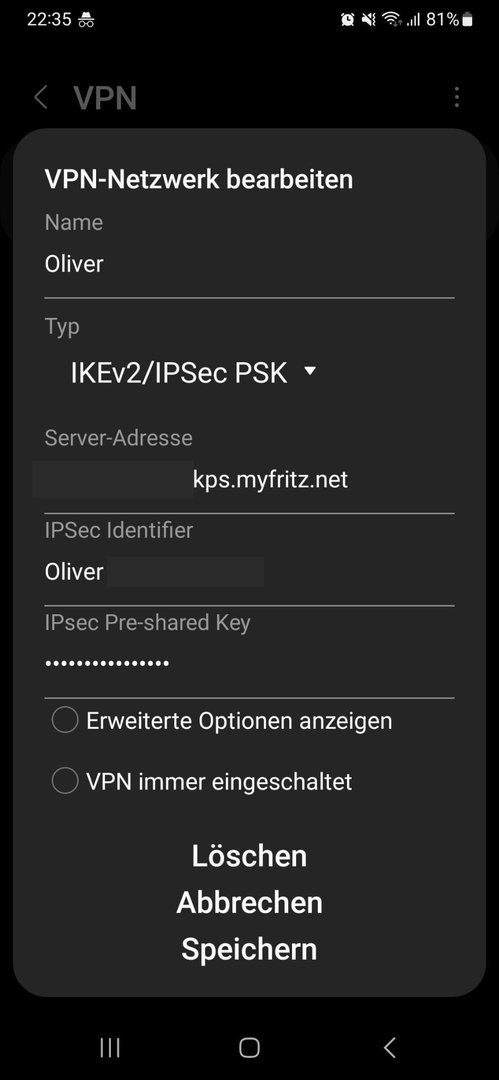Image resolution: width=499 pixels, height=1080 pixels.
Task: Tap the incognito hat icon beside the clock
Action: click(85, 20)
